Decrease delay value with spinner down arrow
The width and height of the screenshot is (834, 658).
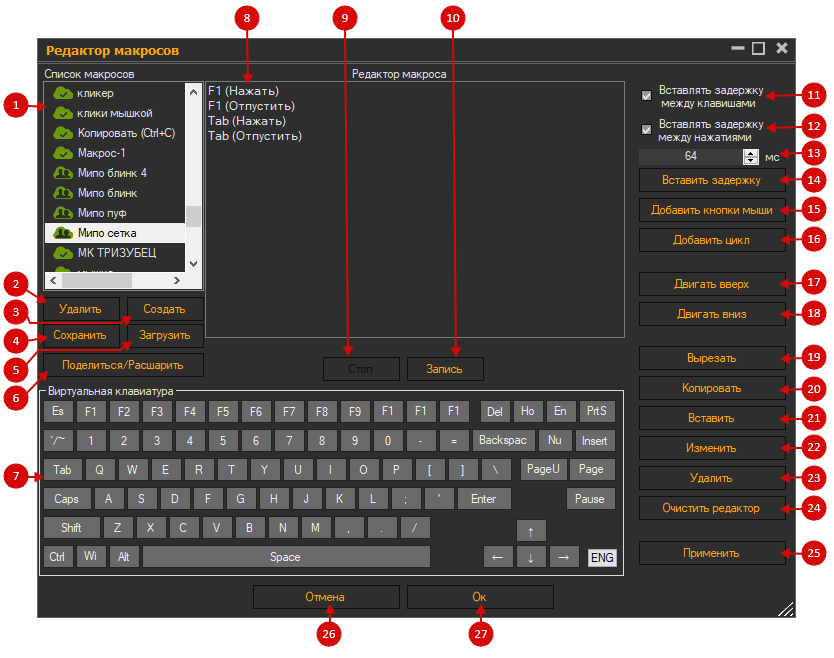click(751, 160)
